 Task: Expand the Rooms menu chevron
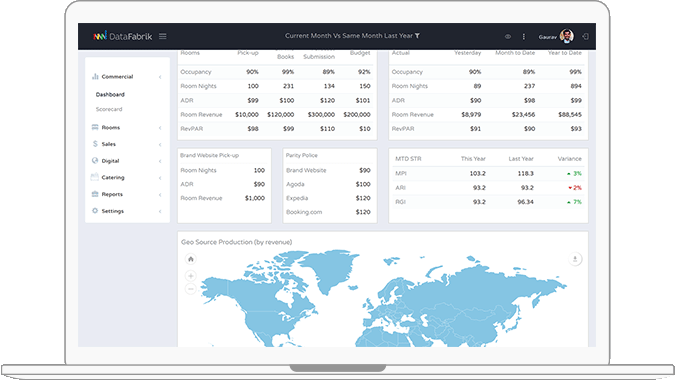coord(160,128)
